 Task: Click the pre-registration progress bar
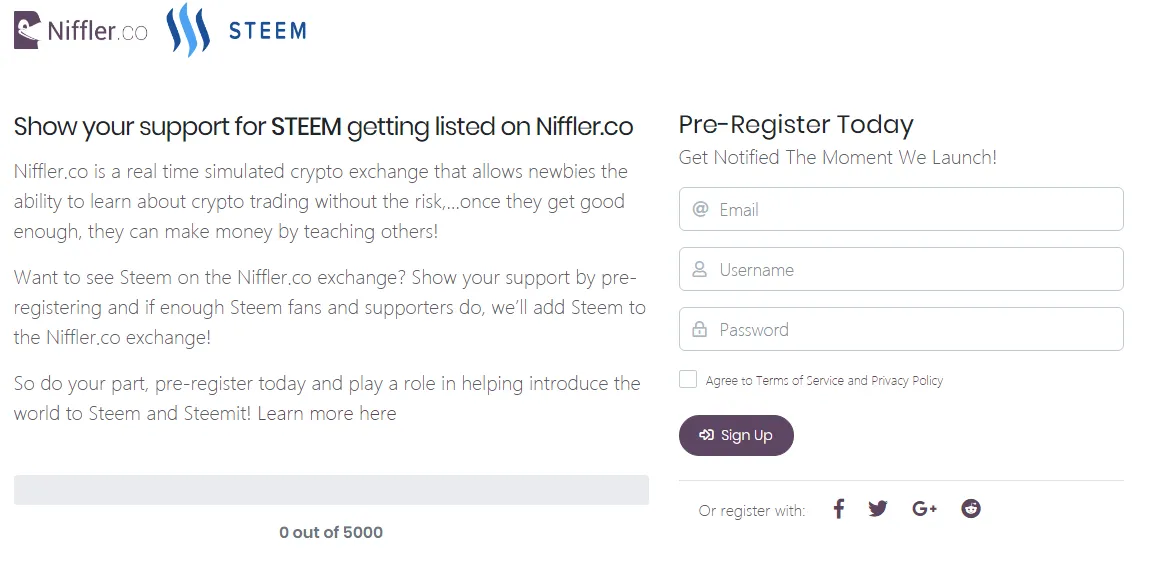(331, 489)
